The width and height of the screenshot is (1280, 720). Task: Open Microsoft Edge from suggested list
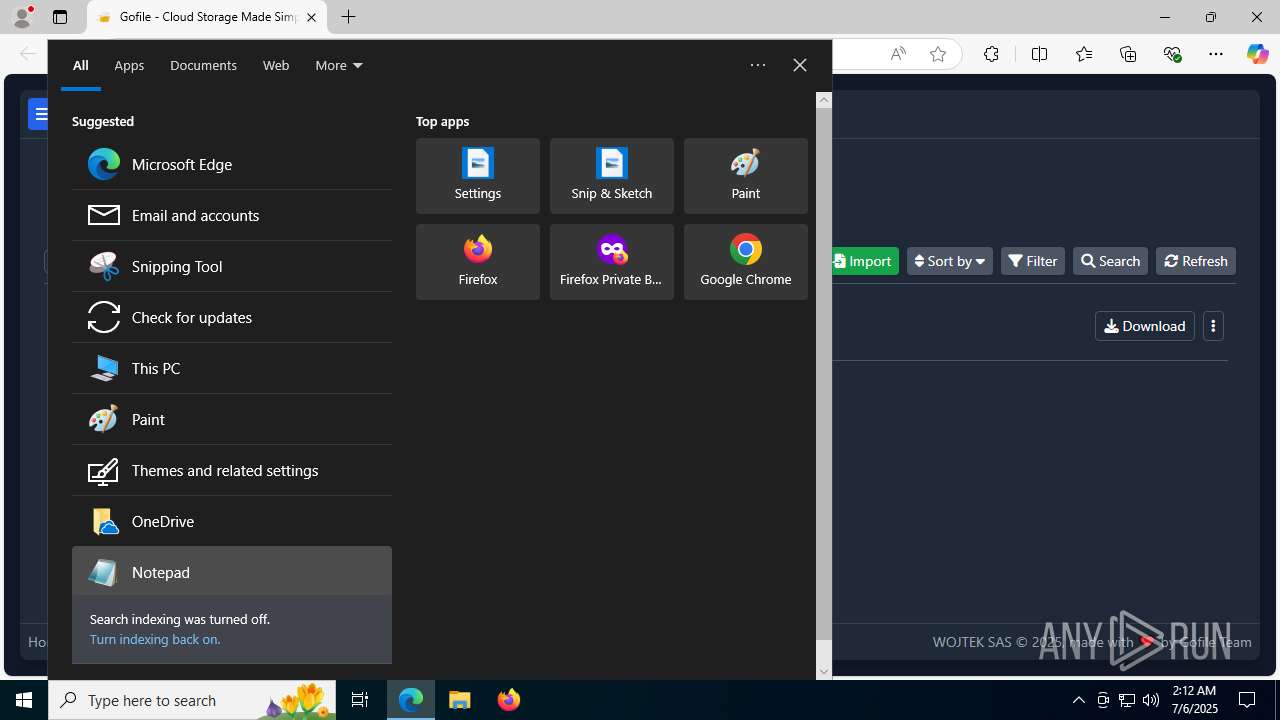[x=231, y=164]
